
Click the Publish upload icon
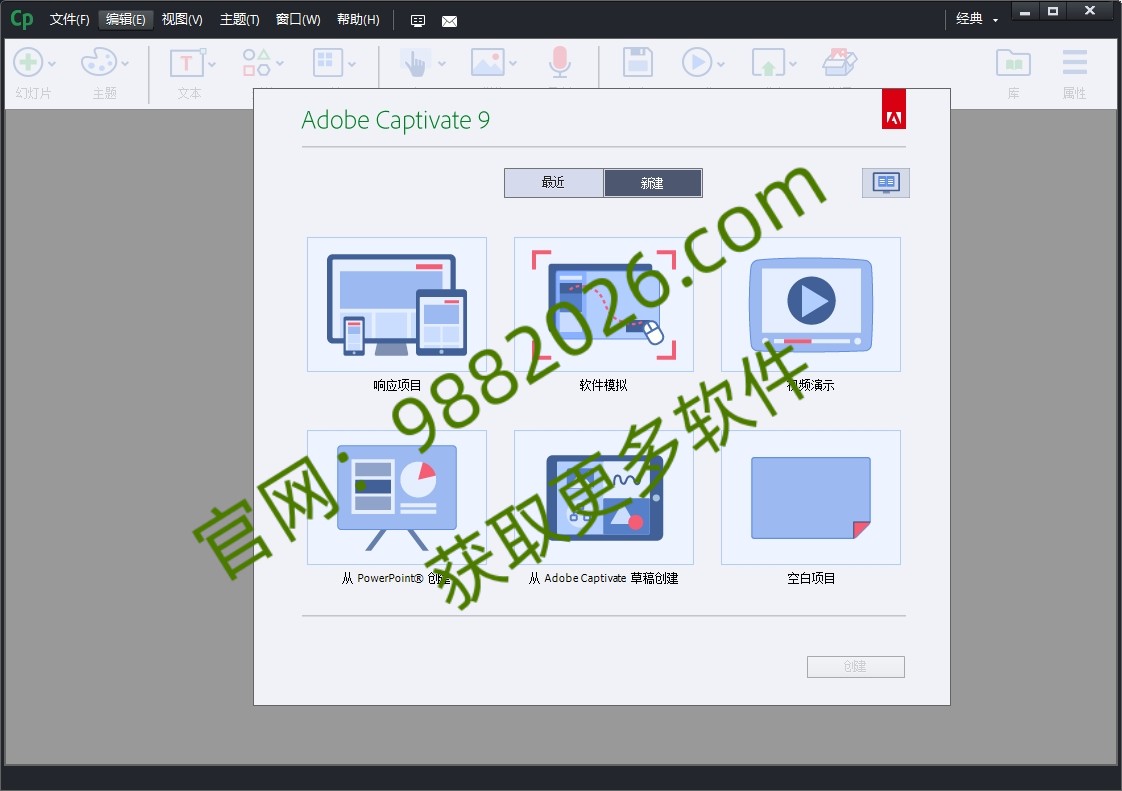click(x=769, y=62)
